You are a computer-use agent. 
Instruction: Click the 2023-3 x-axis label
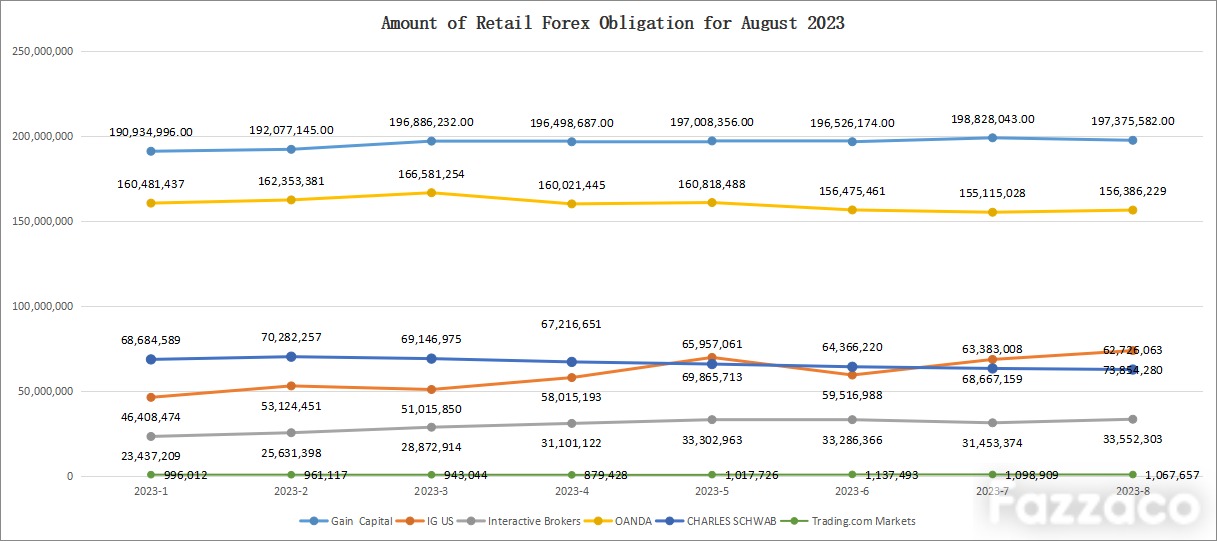pos(431,492)
